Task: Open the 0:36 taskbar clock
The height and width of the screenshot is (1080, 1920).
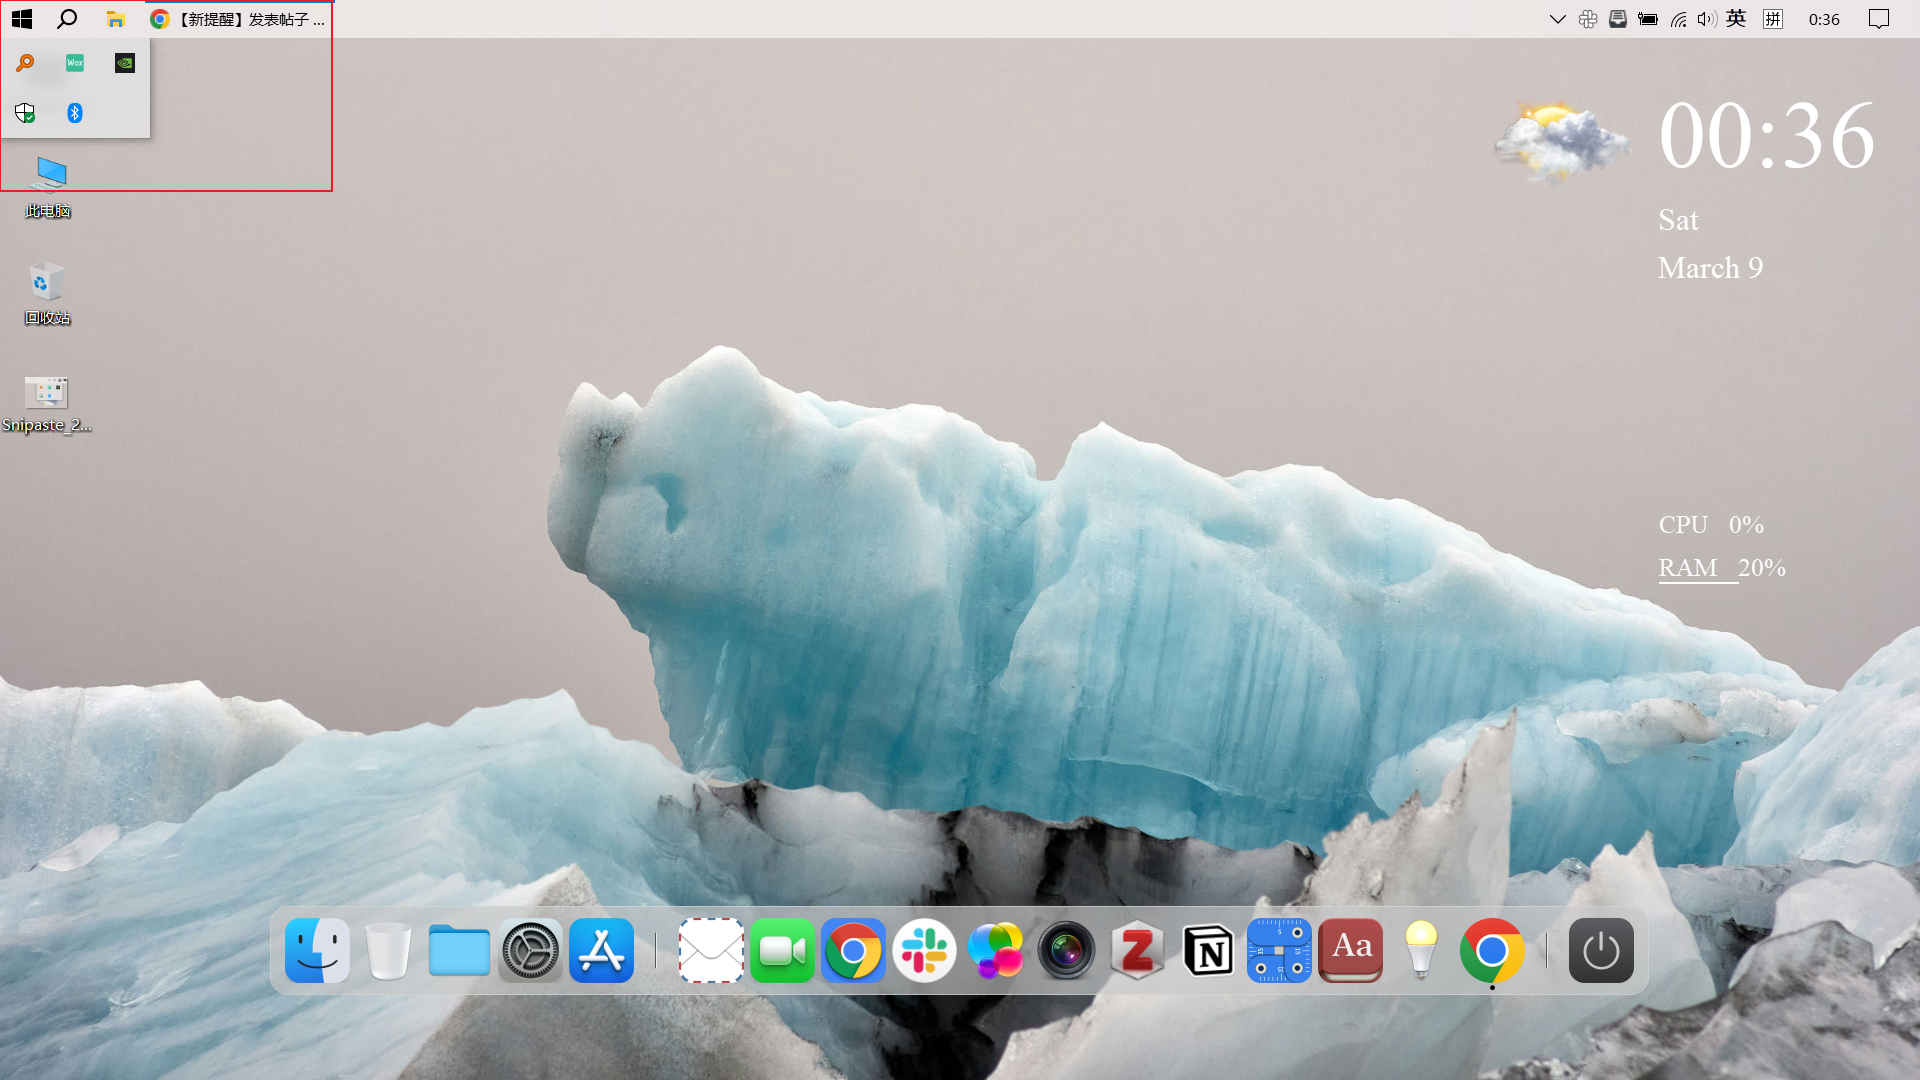Action: [x=1824, y=19]
